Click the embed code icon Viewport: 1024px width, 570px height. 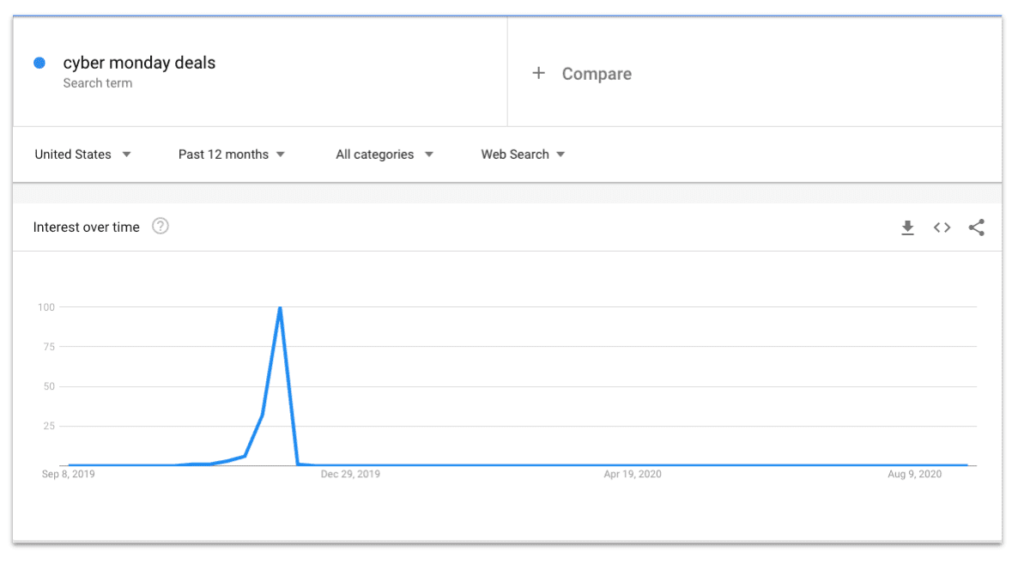click(x=942, y=228)
